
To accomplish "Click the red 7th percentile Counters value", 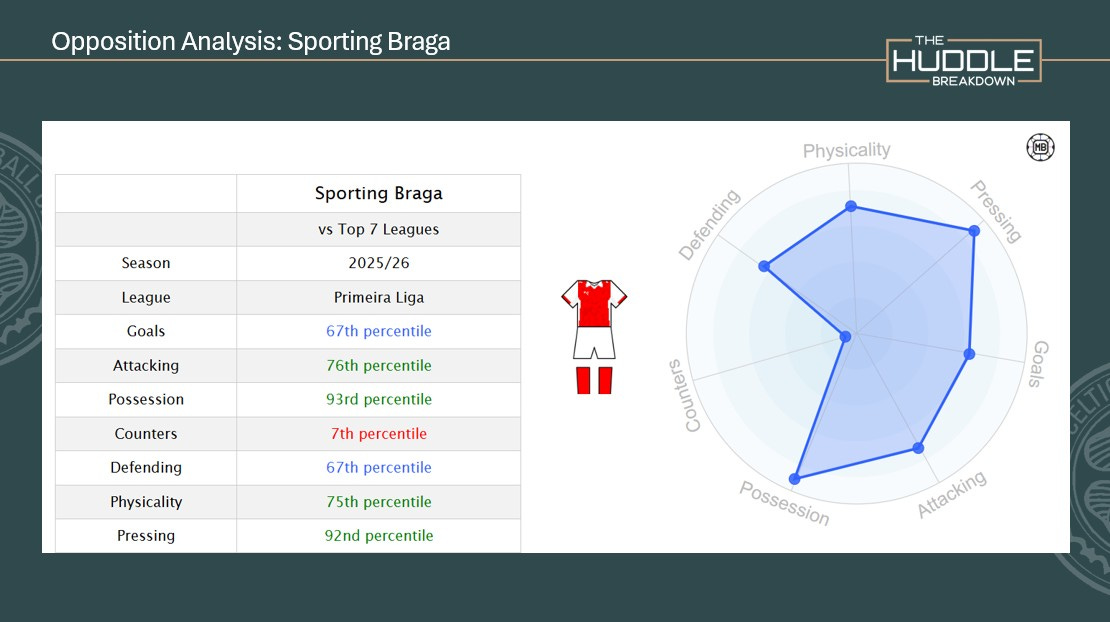I will tap(378, 434).
